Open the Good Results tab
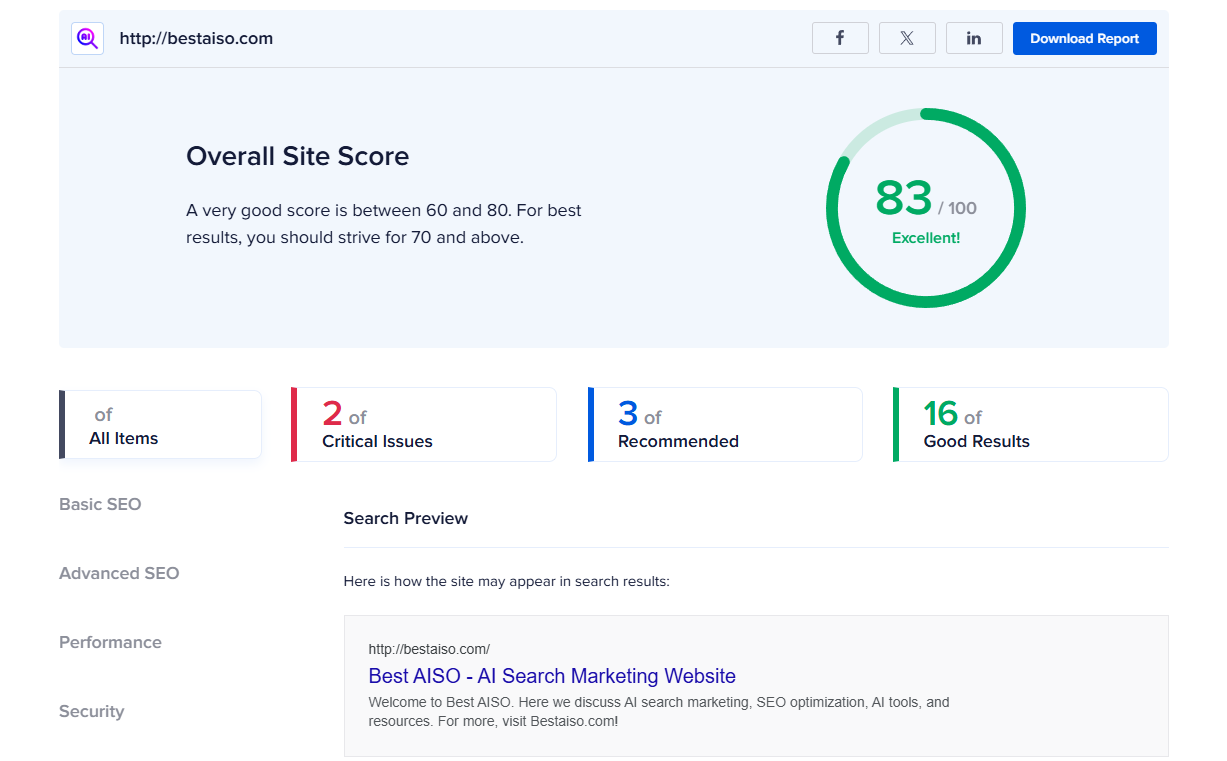 [1031, 425]
